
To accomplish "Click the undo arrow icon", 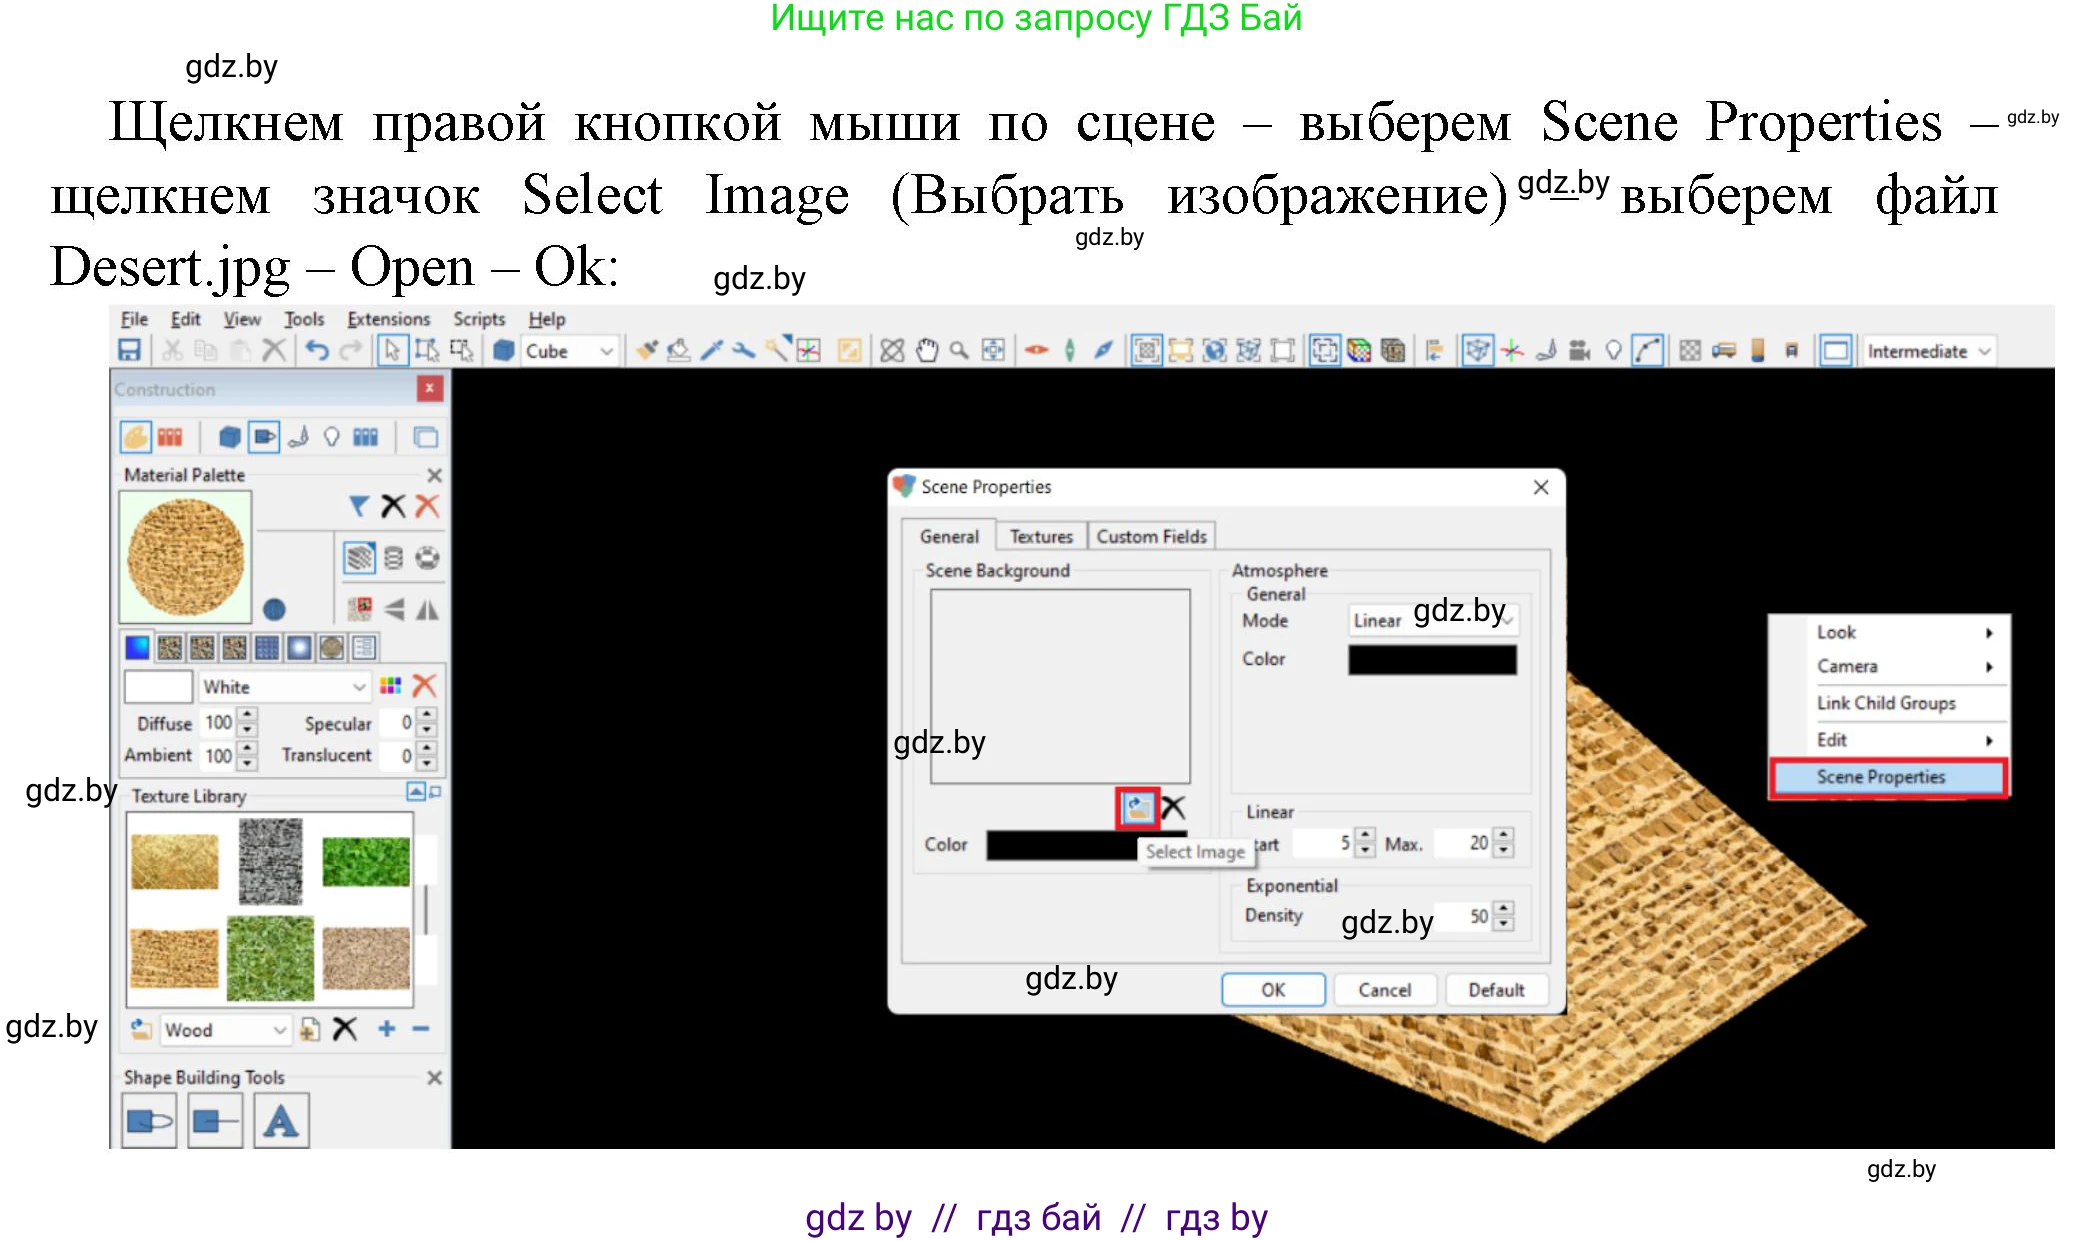I will 317,350.
